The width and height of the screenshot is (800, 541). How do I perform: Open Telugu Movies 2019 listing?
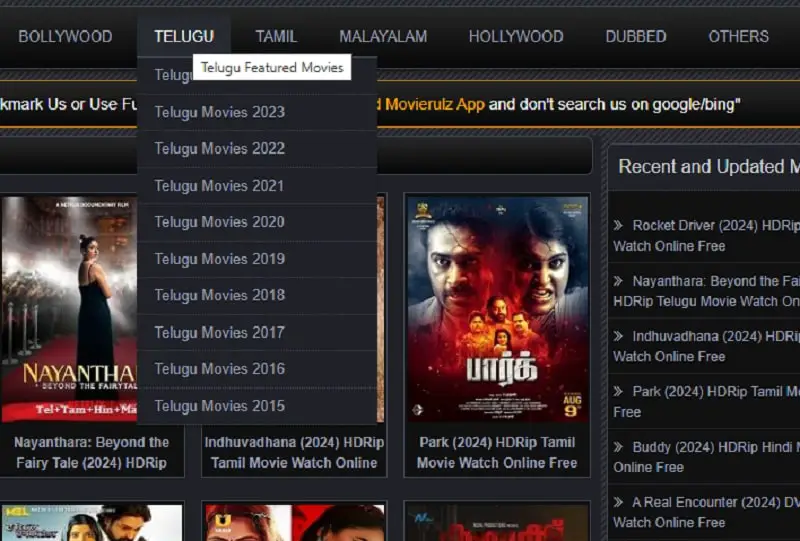click(x=219, y=259)
